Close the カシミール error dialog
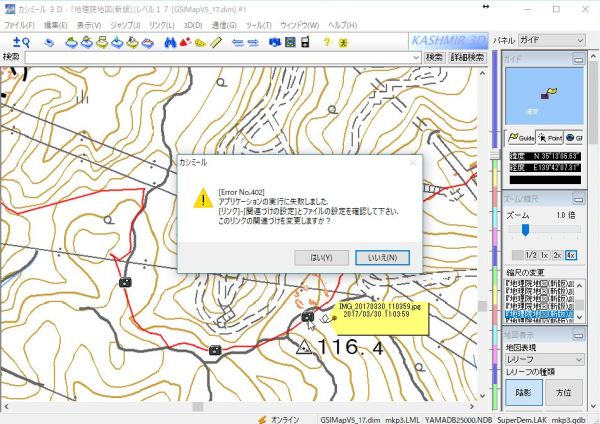The image size is (600, 424). point(413,163)
